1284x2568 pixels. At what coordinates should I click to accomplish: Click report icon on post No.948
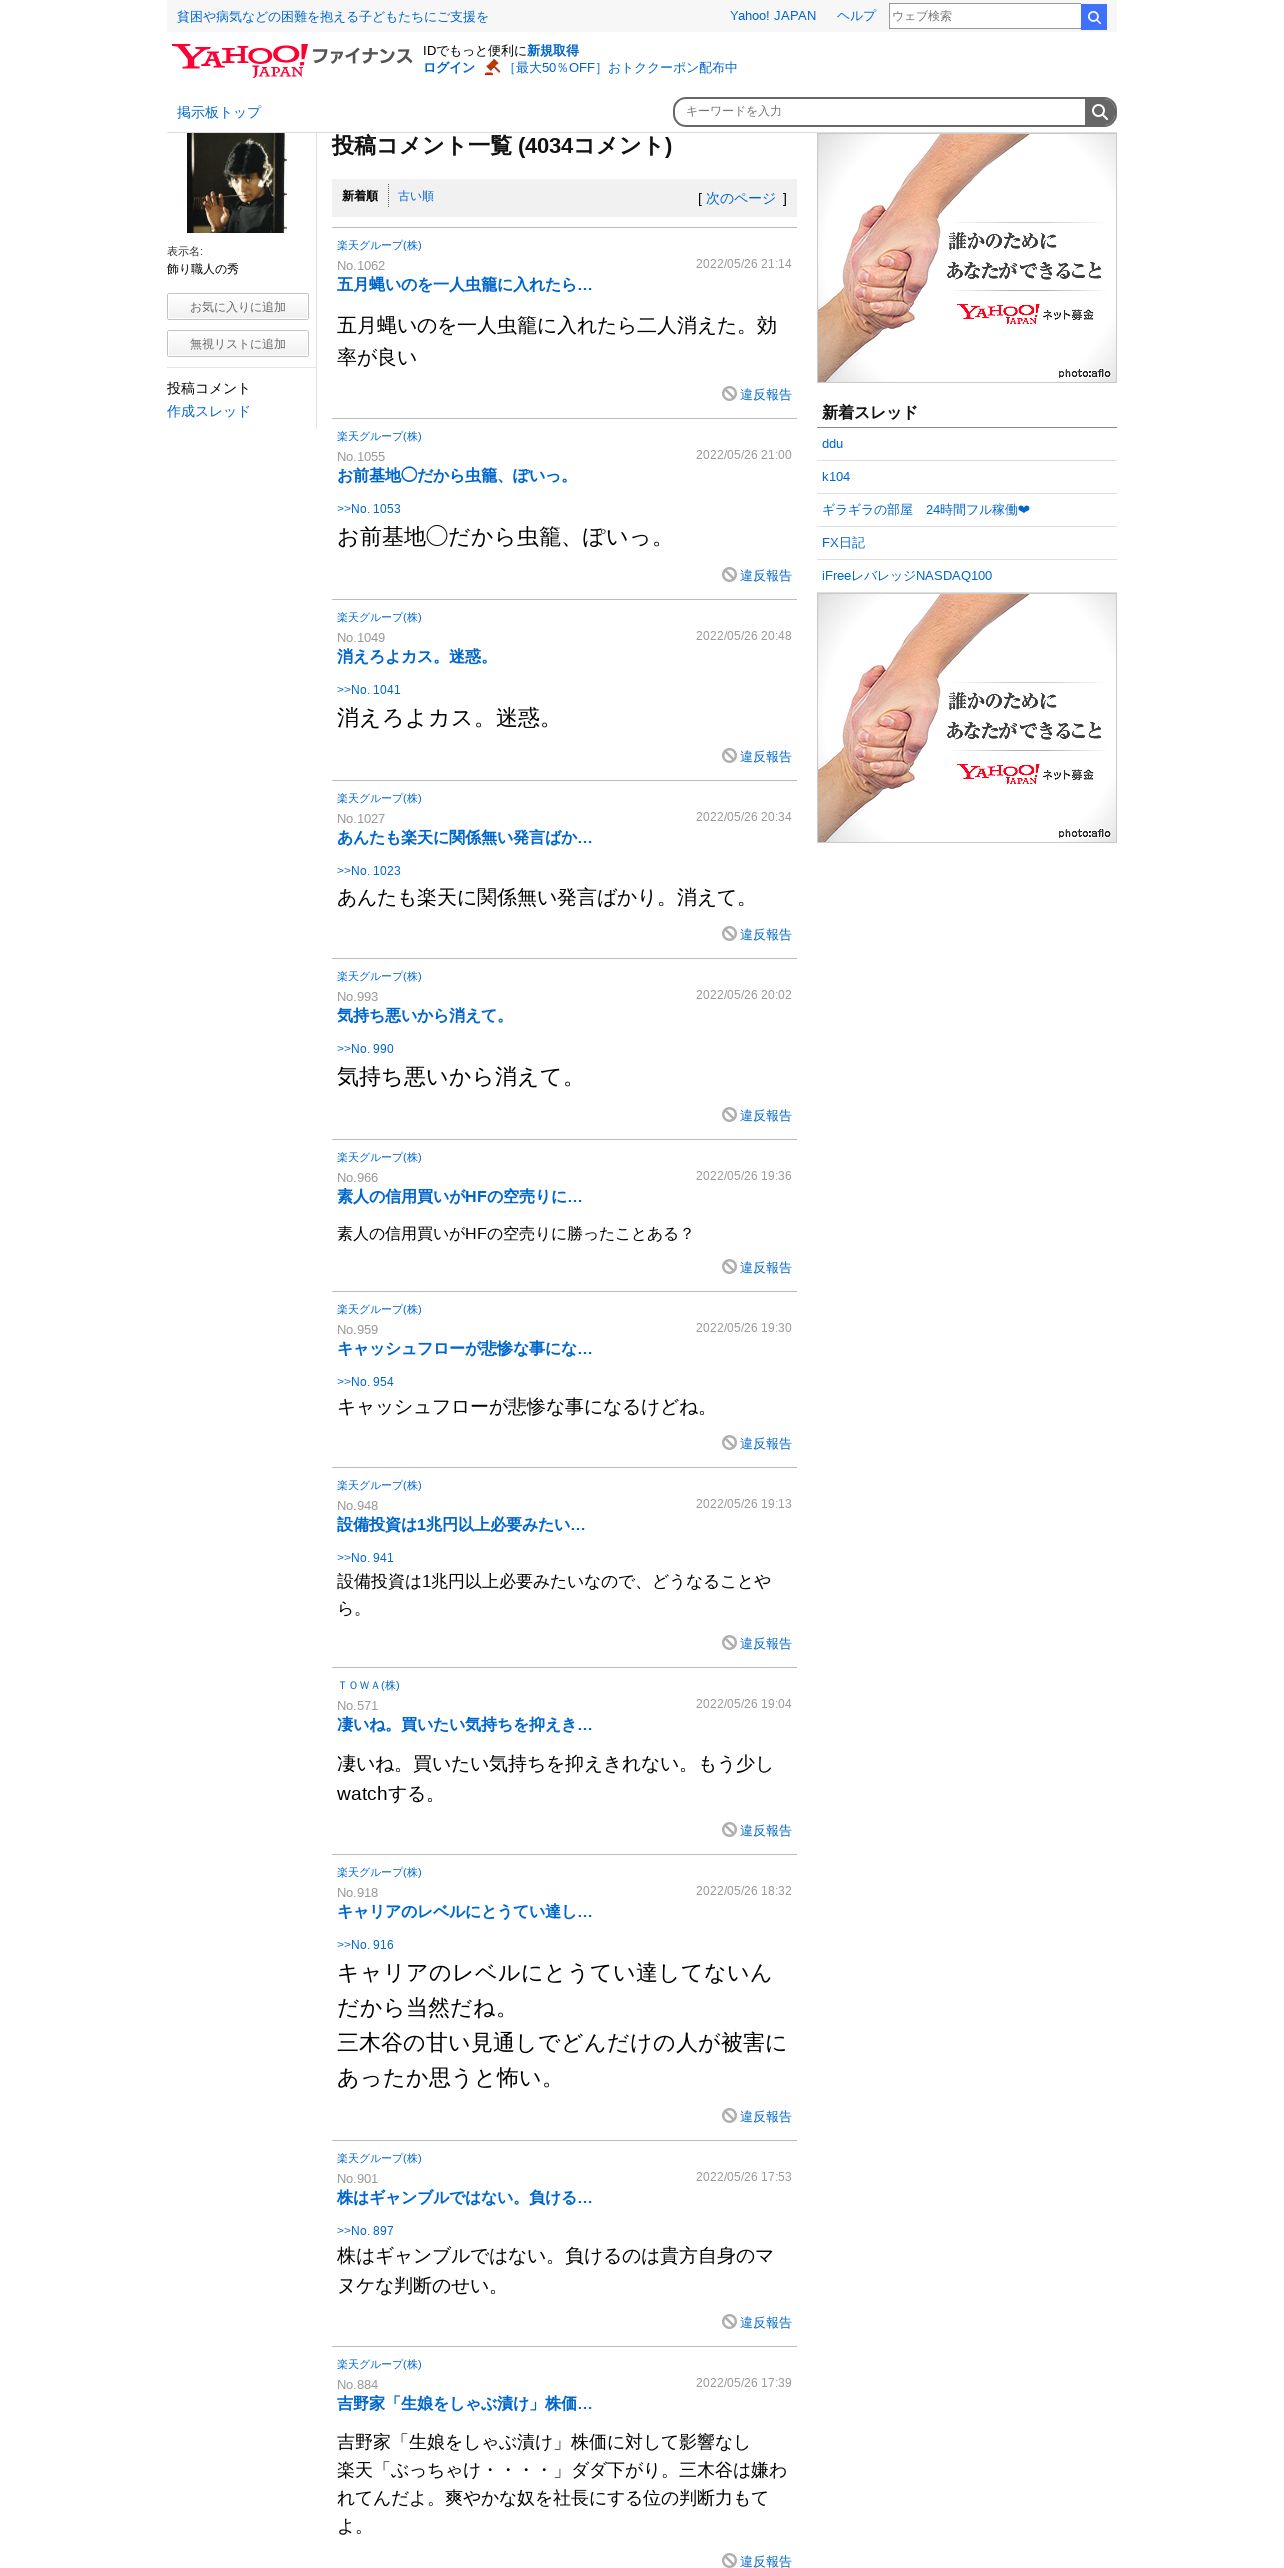pyautogui.click(x=729, y=1643)
